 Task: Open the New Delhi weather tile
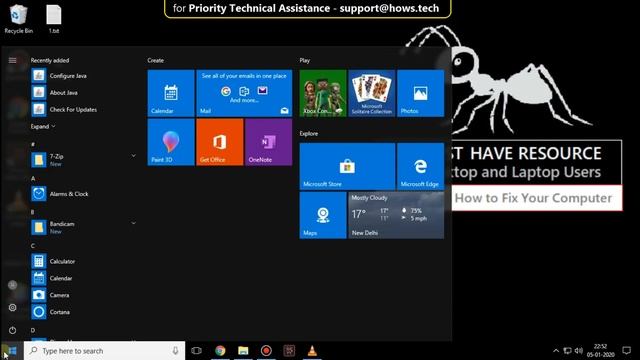(x=396, y=216)
